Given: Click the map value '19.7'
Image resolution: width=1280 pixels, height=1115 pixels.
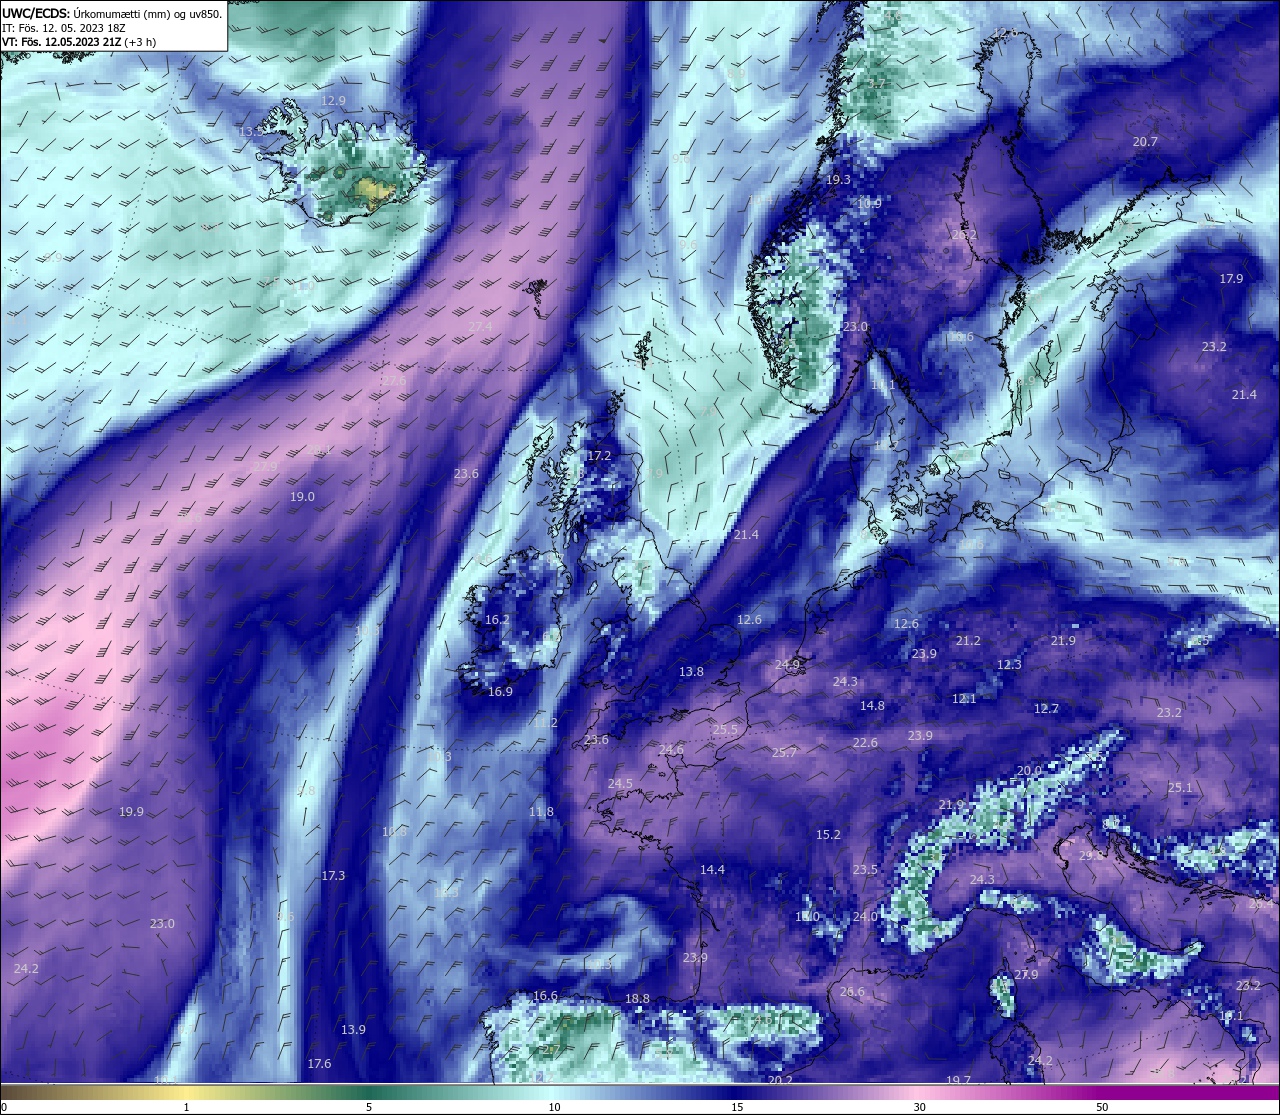Looking at the screenshot, I should 958,1081.
